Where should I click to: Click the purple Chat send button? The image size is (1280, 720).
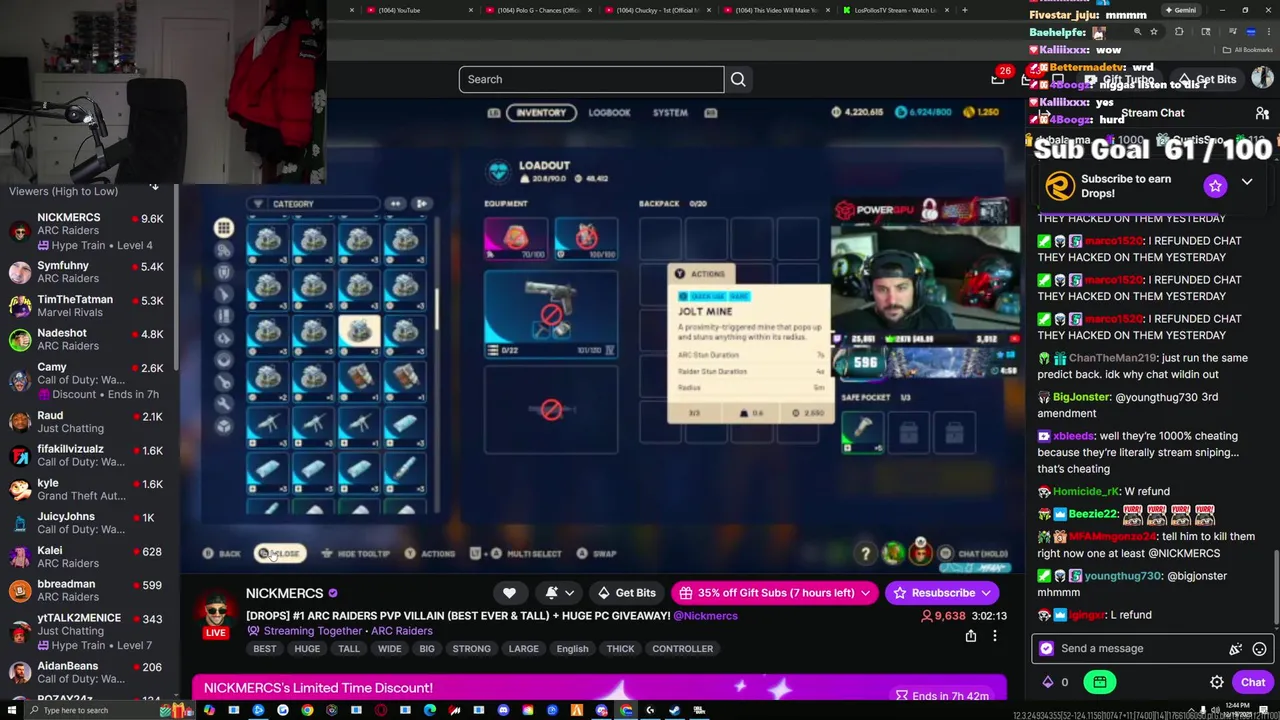[x=1253, y=682]
